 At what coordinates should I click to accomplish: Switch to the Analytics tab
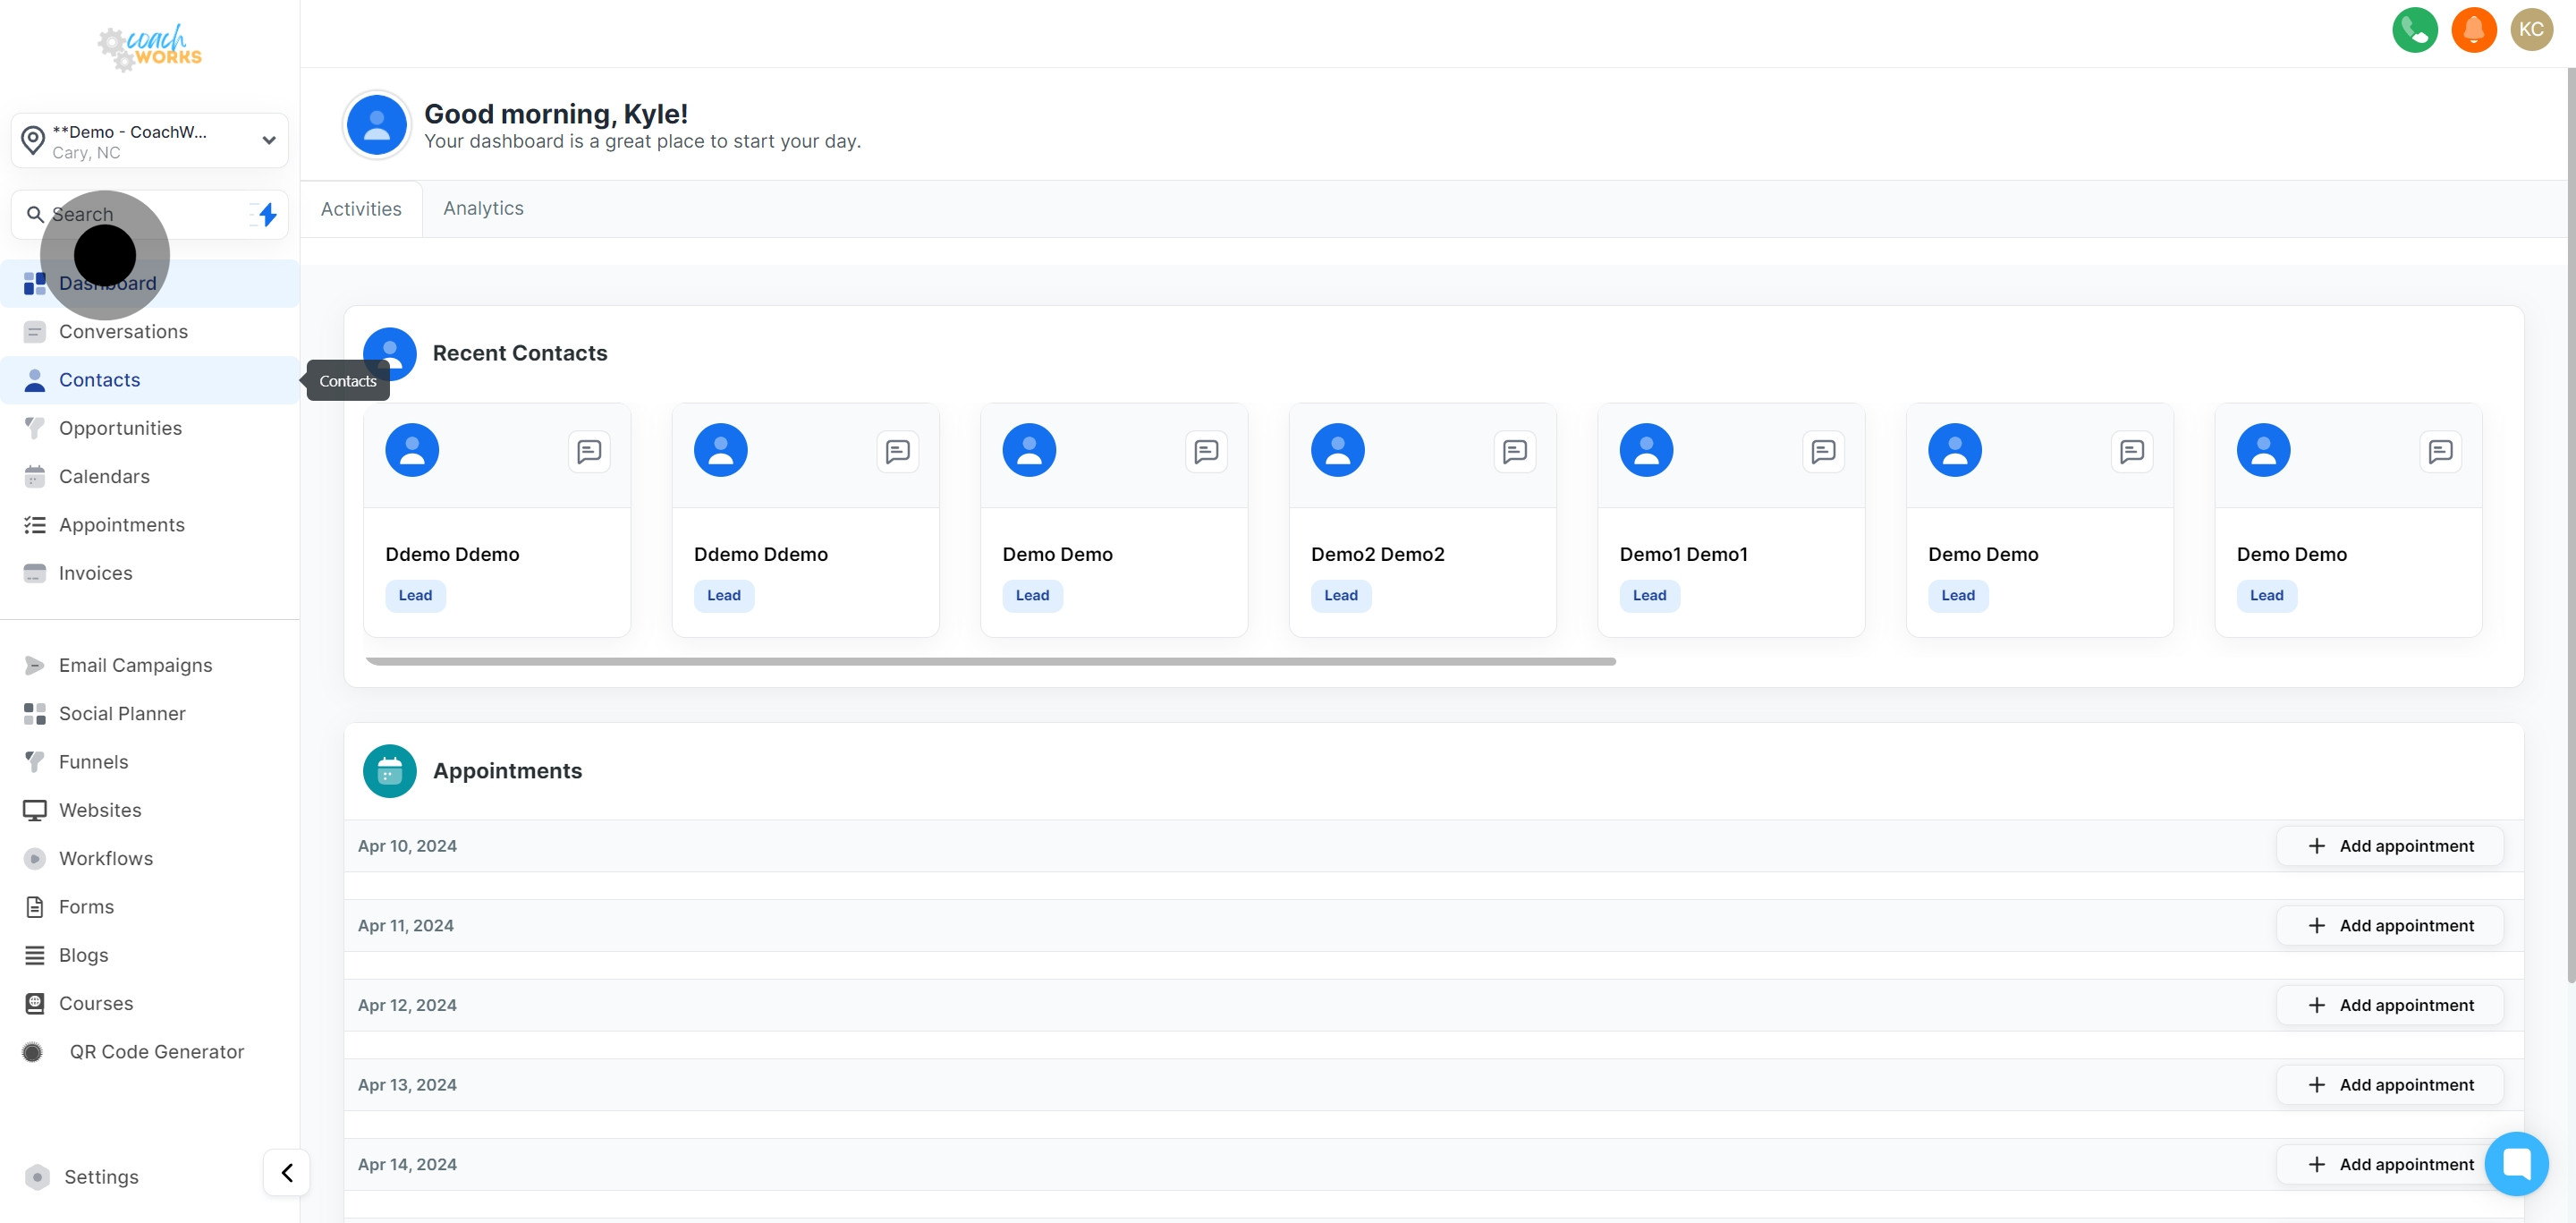click(483, 208)
